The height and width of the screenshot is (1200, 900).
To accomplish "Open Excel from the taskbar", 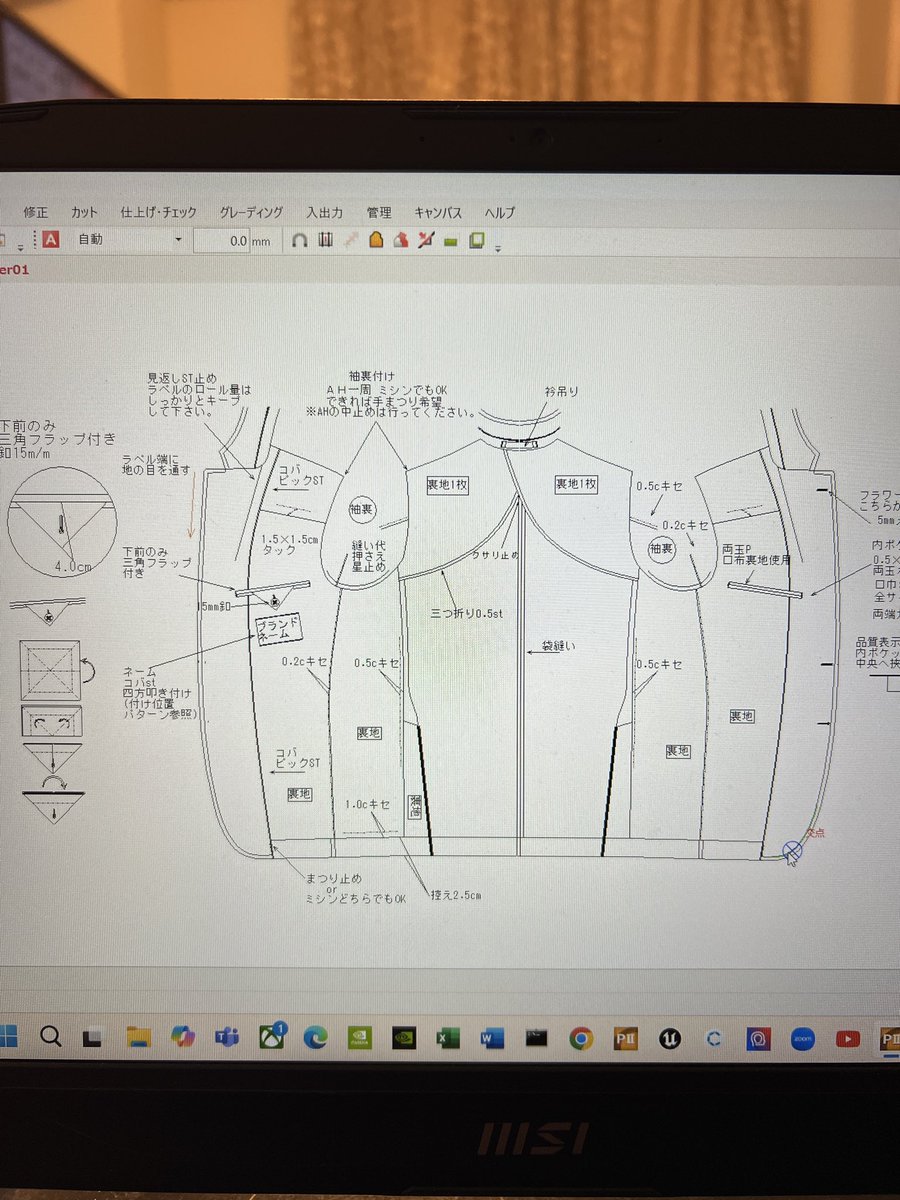I will (x=448, y=1038).
